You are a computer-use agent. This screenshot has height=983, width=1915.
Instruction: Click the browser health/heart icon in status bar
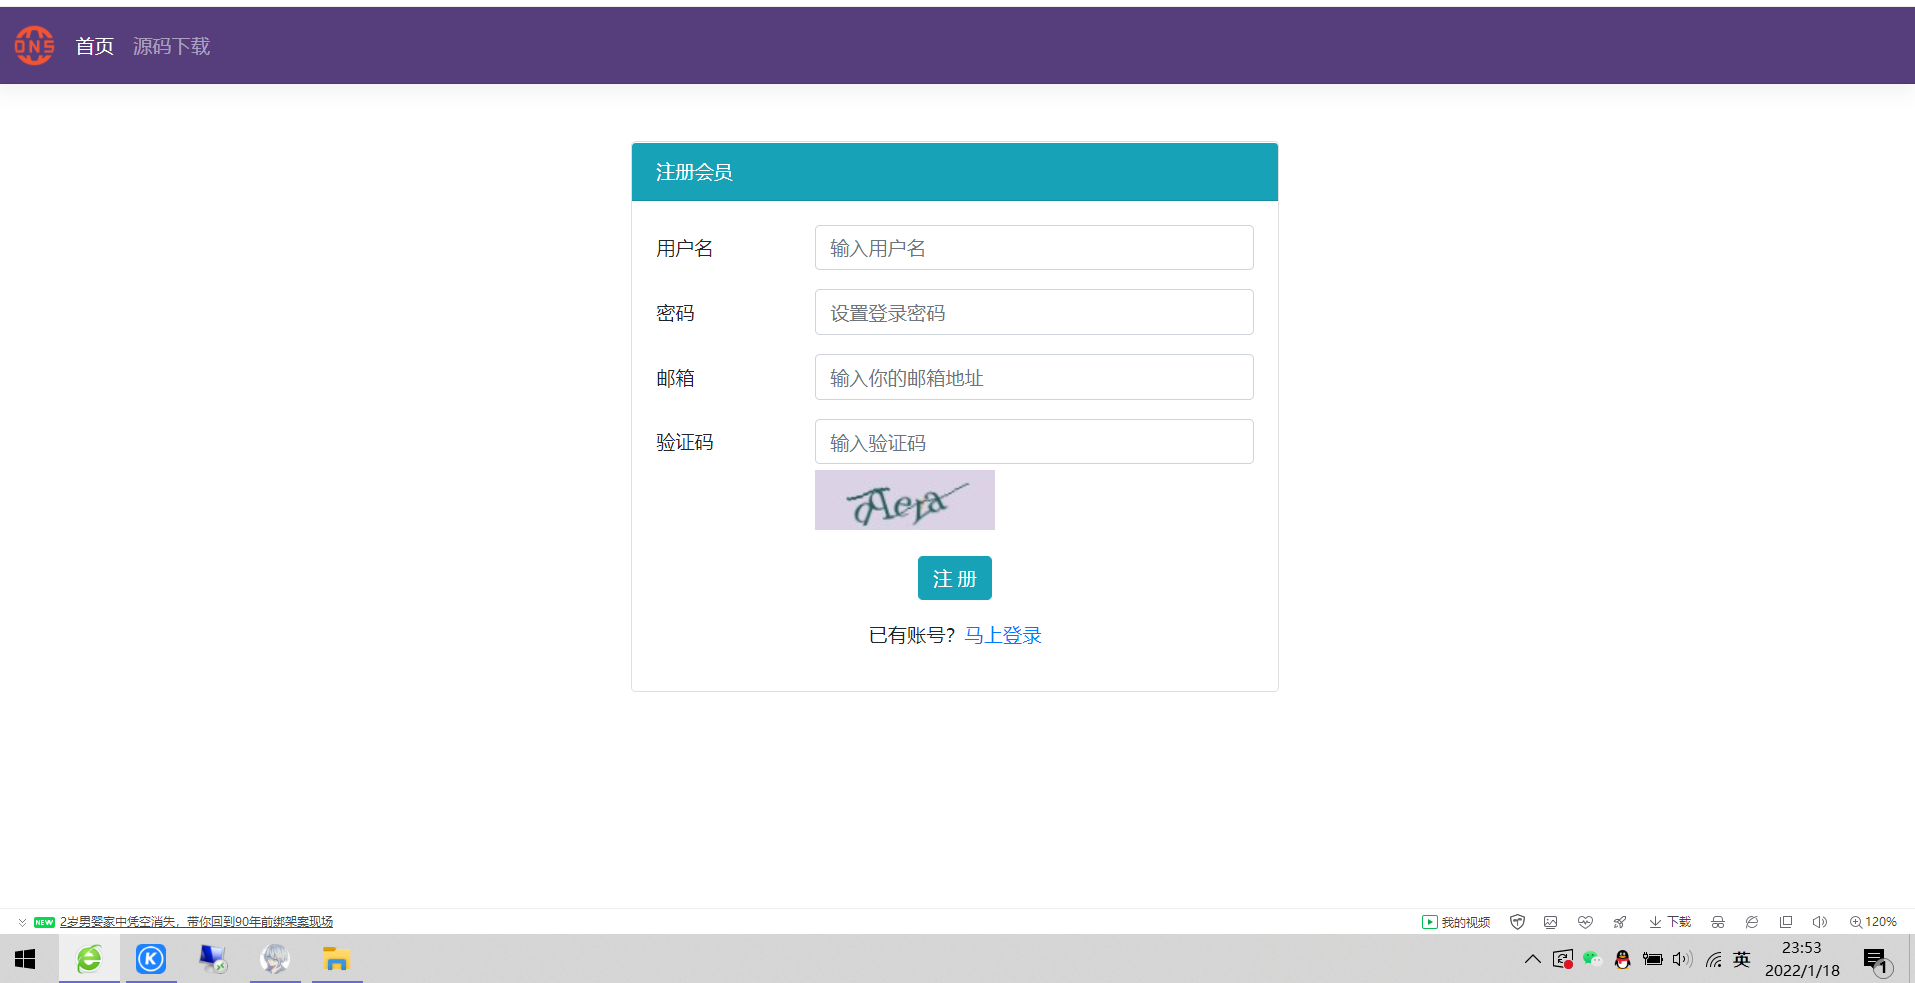[1585, 921]
